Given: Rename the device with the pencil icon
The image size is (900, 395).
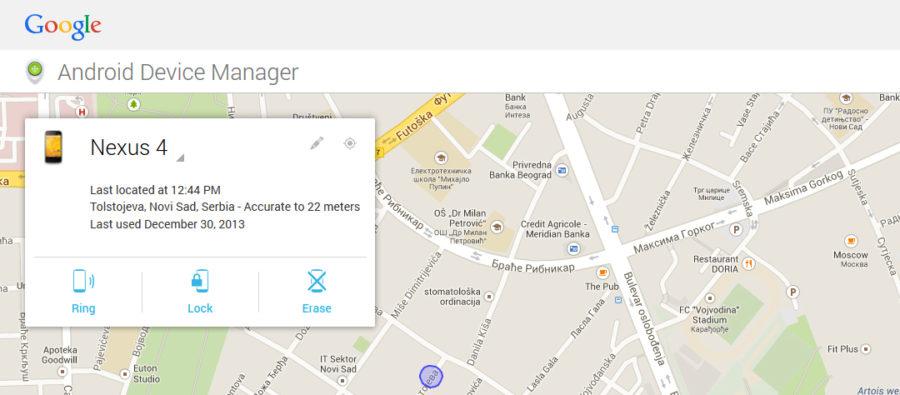Looking at the screenshot, I should pyautogui.click(x=317, y=143).
